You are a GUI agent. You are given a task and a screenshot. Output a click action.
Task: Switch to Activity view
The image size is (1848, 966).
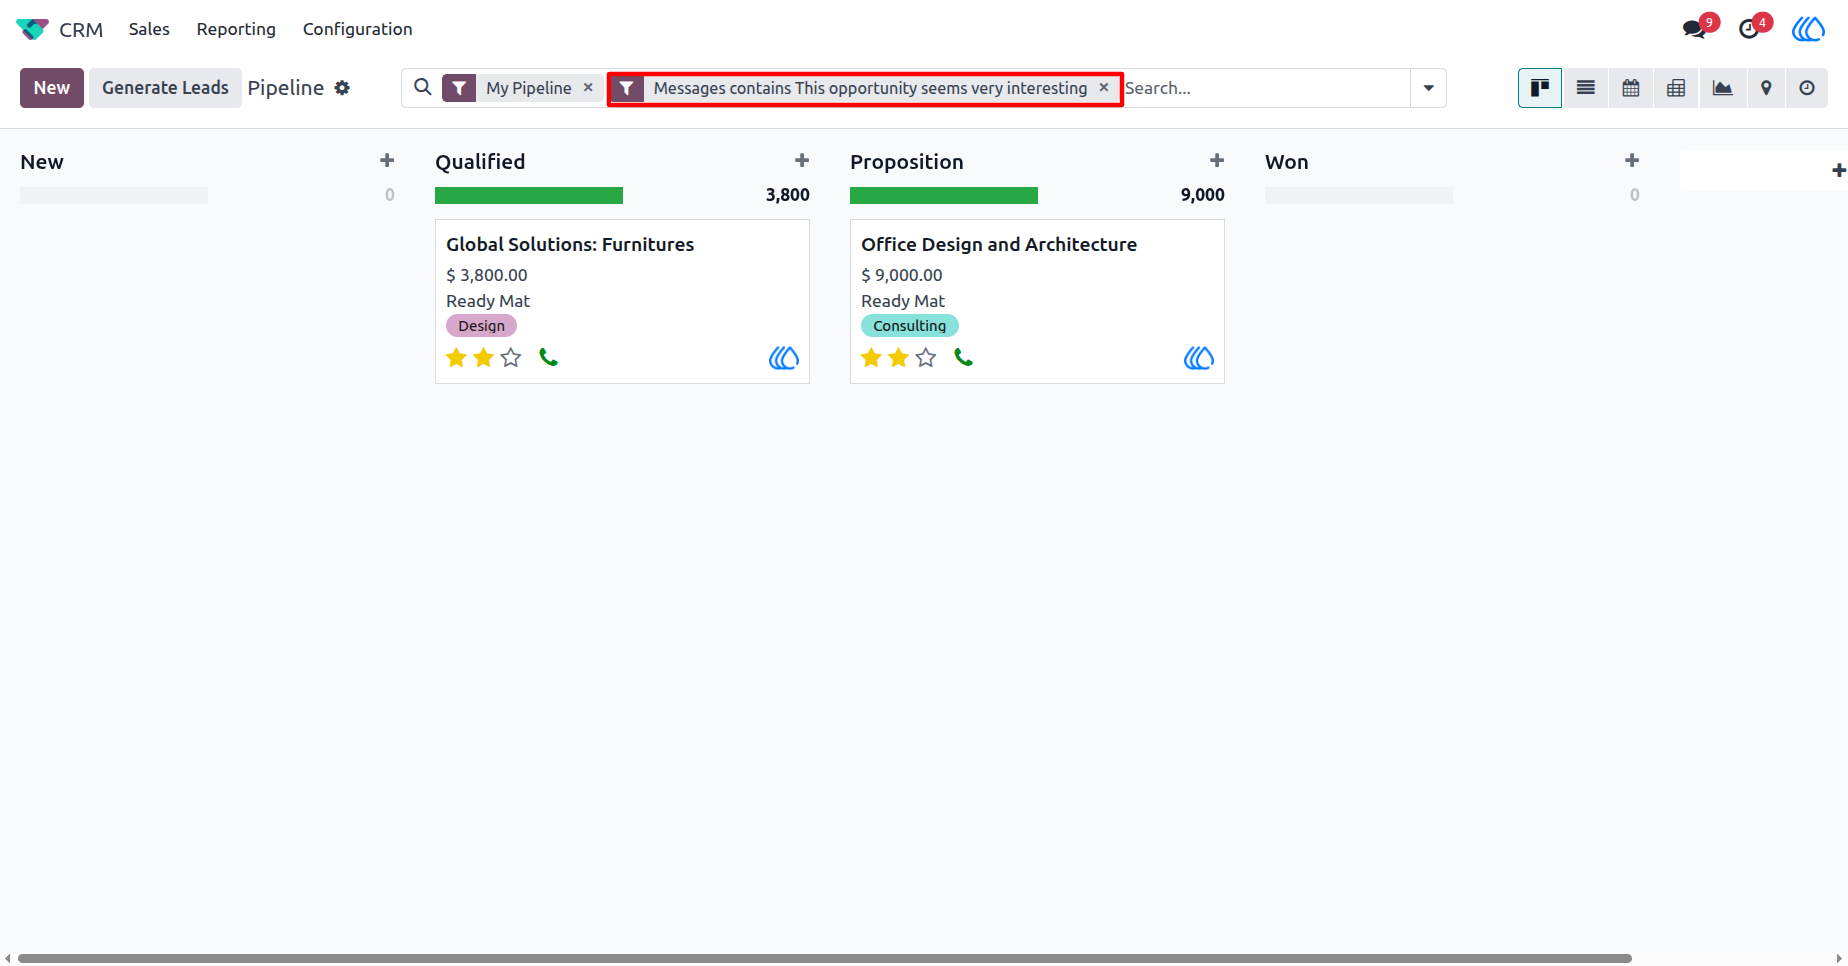(x=1807, y=88)
